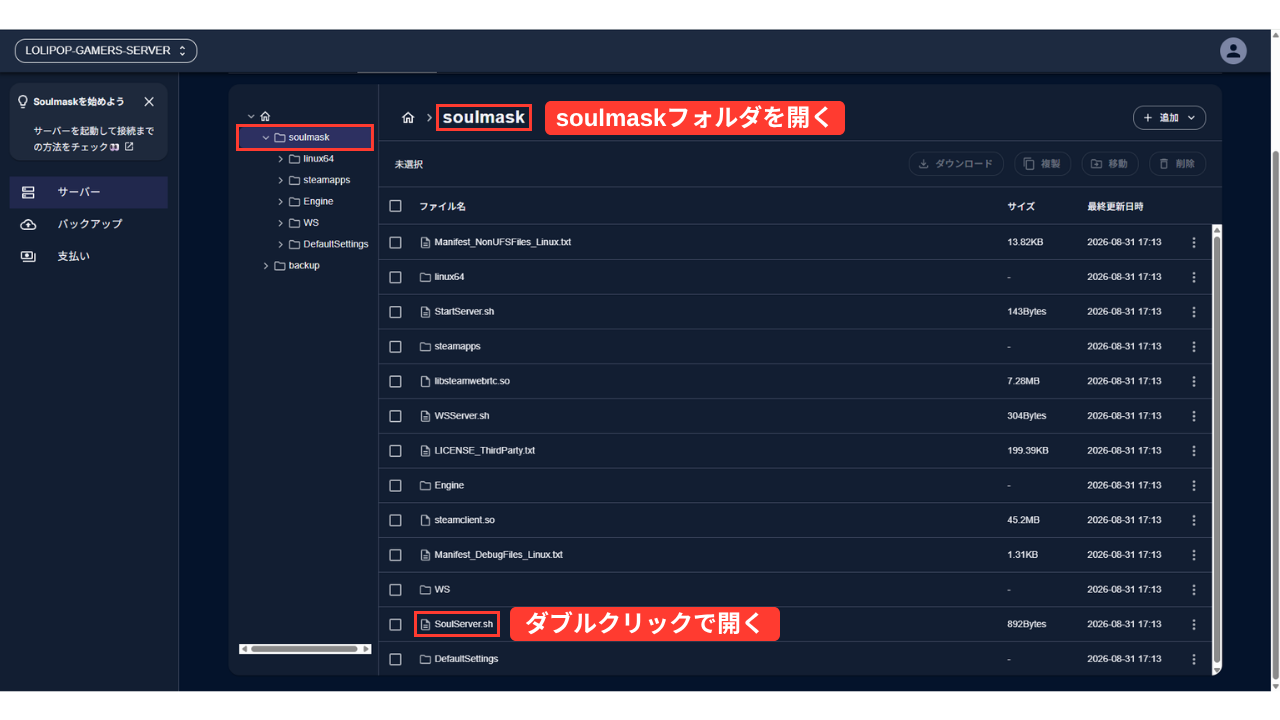1280x720 pixels.
Task: Click the home icon in the breadcrumb
Action: coord(408,118)
